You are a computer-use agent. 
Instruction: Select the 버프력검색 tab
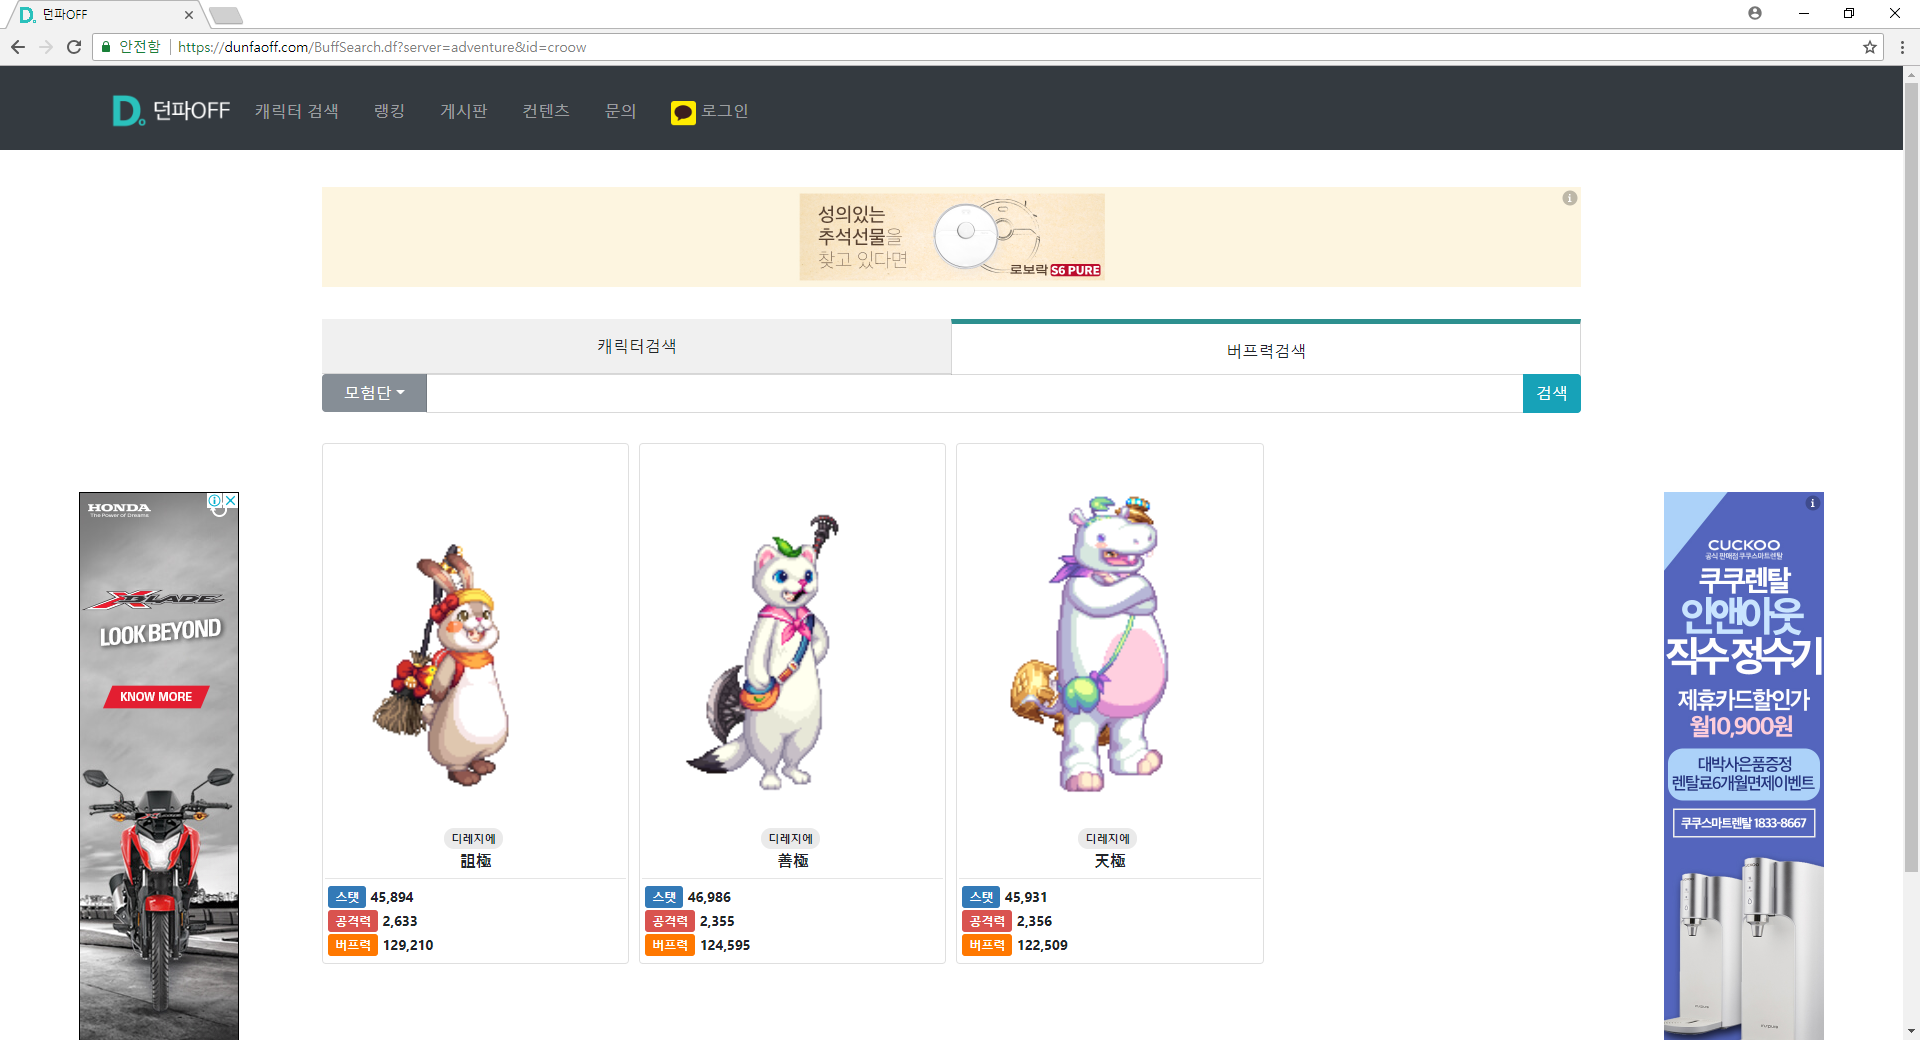pyautogui.click(x=1265, y=350)
